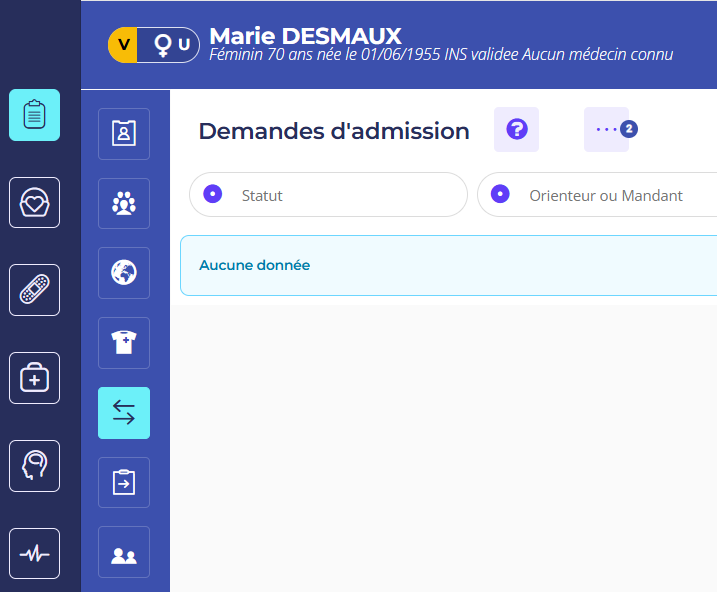This screenshot has width=717, height=592.
Task: Open the bandage wound care section
Action: coord(34,290)
